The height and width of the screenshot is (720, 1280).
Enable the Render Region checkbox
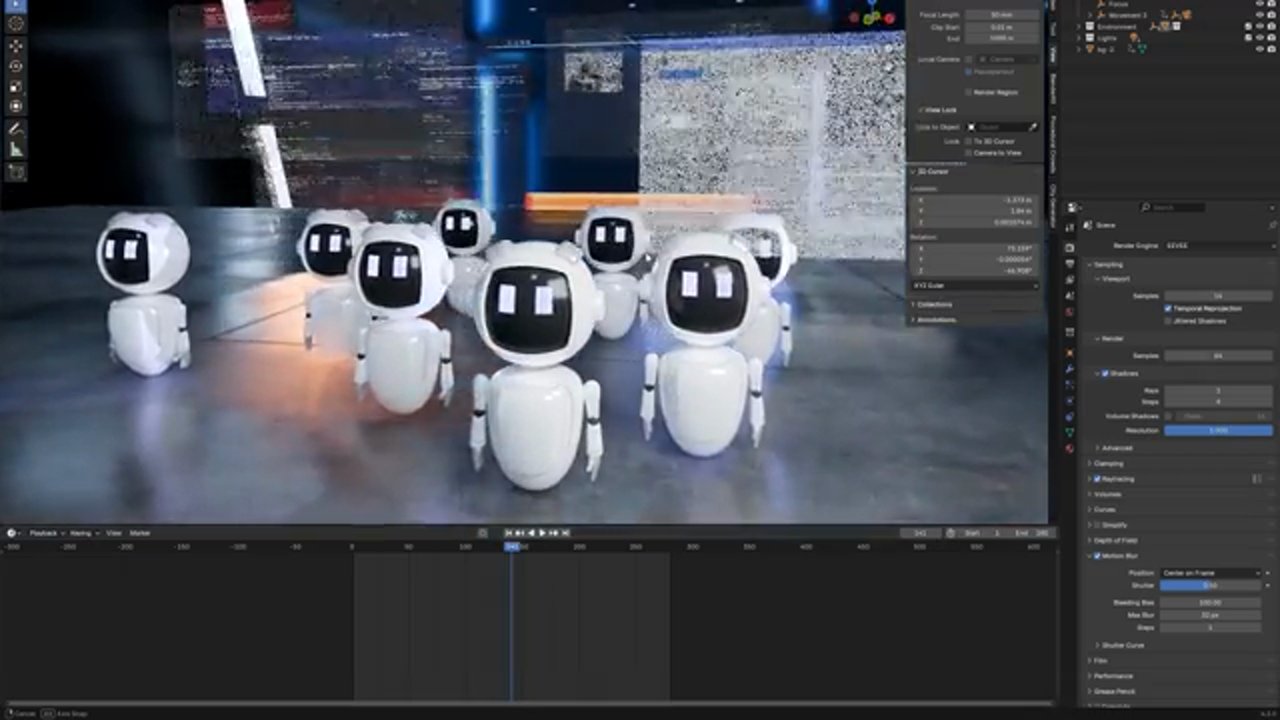[x=968, y=92]
